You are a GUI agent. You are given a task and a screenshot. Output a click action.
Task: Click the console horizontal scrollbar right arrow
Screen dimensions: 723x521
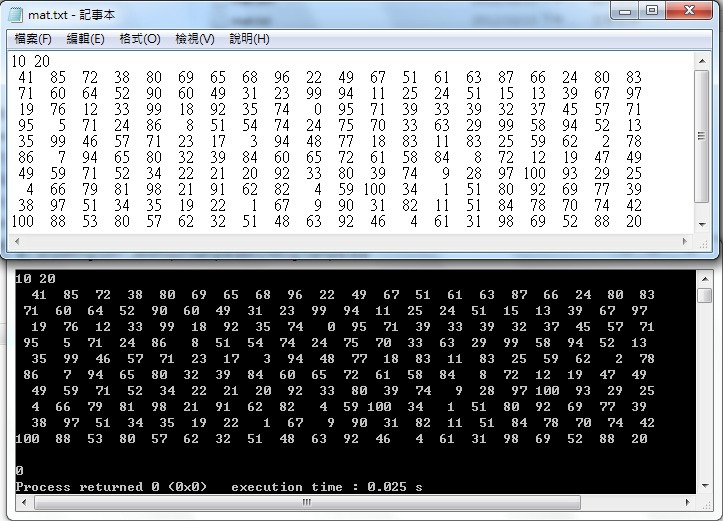(687, 503)
